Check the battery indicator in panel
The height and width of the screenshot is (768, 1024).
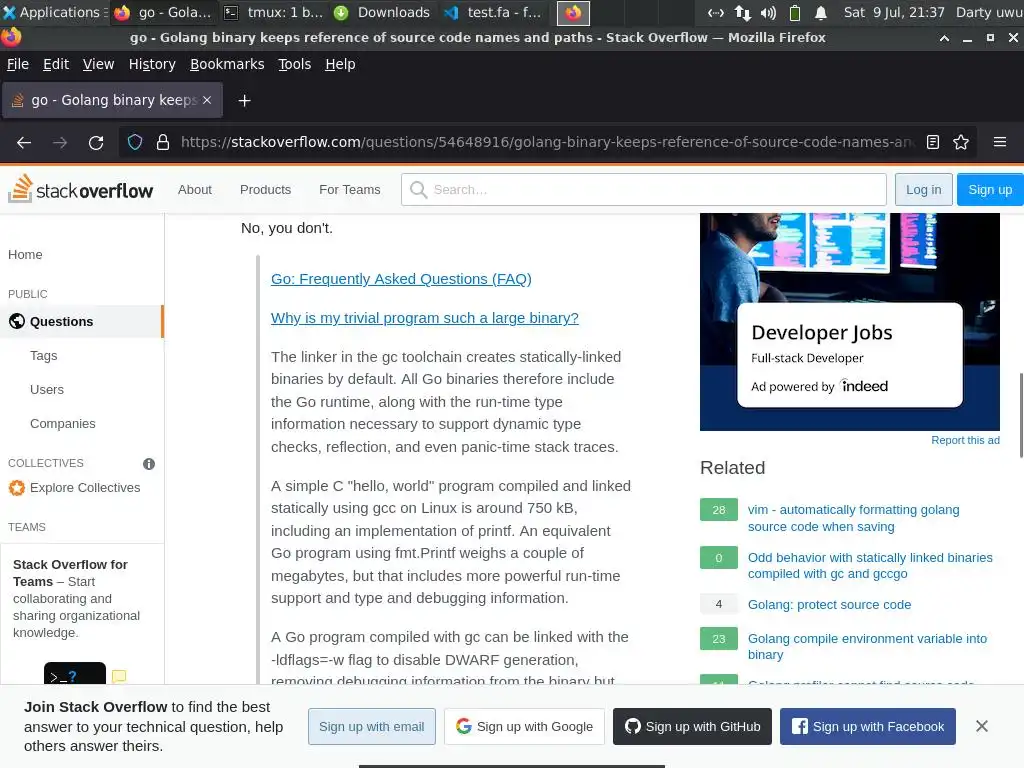(795, 12)
